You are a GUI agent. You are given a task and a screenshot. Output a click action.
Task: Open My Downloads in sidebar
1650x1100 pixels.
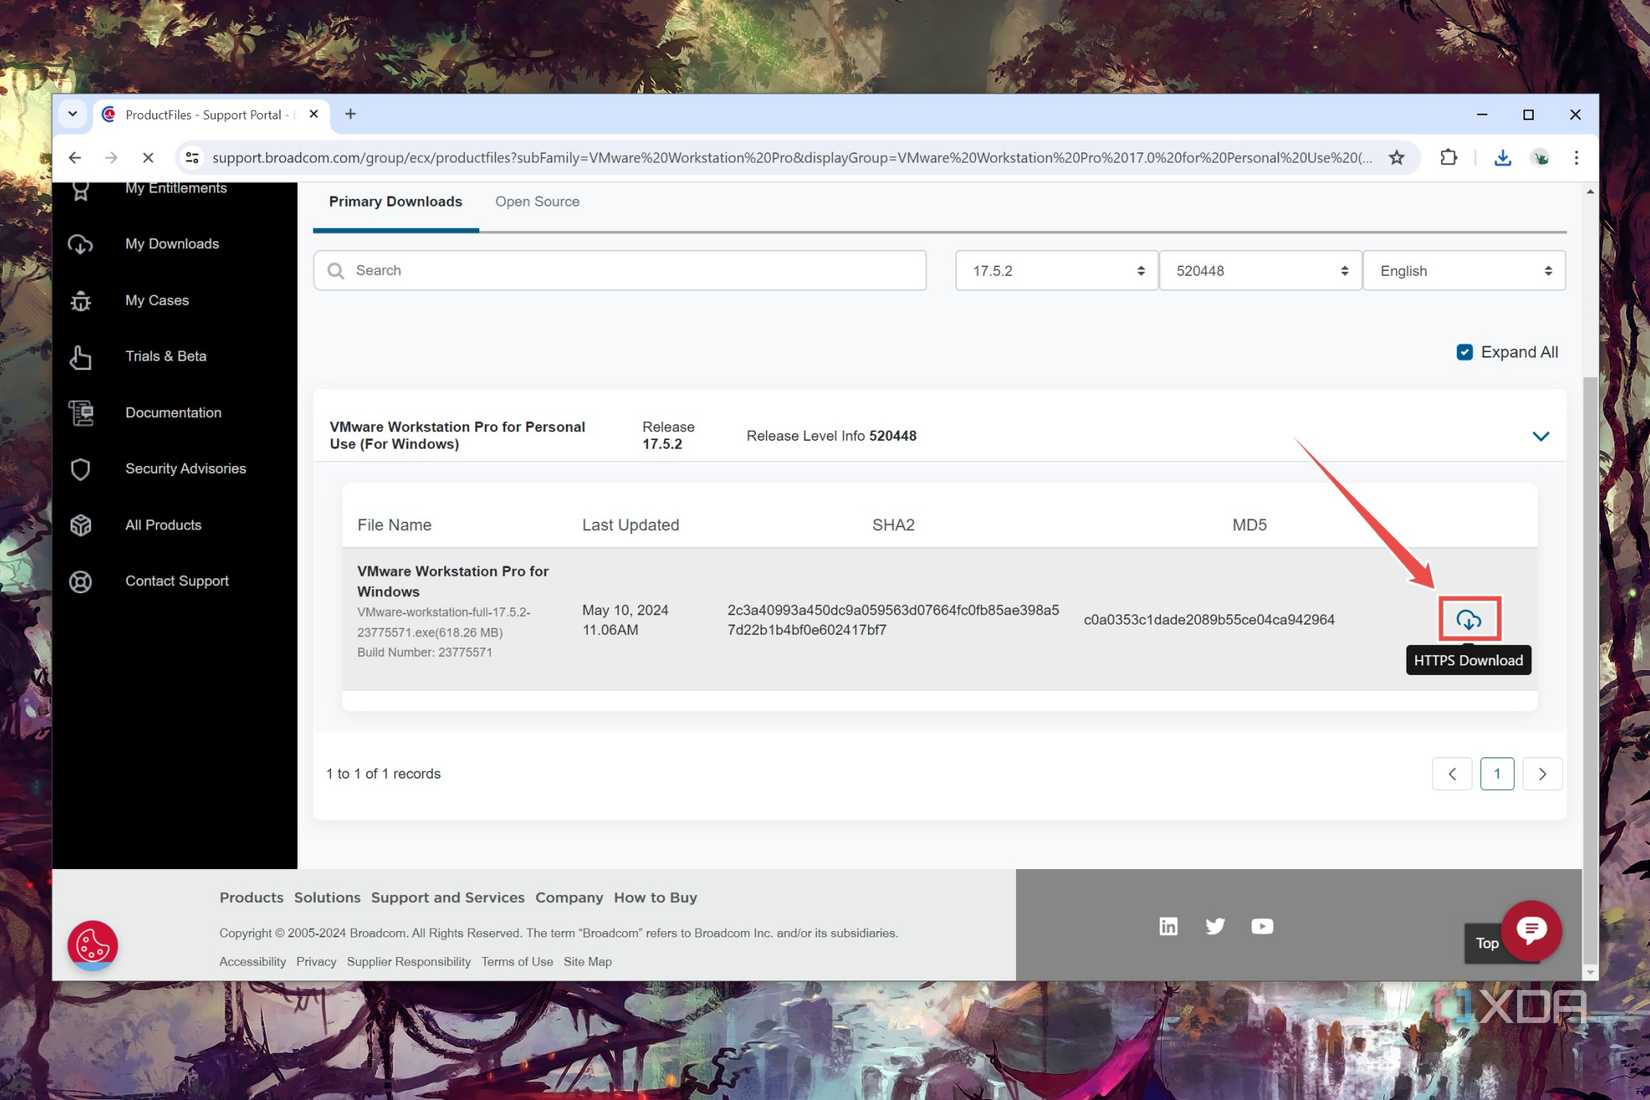point(172,244)
